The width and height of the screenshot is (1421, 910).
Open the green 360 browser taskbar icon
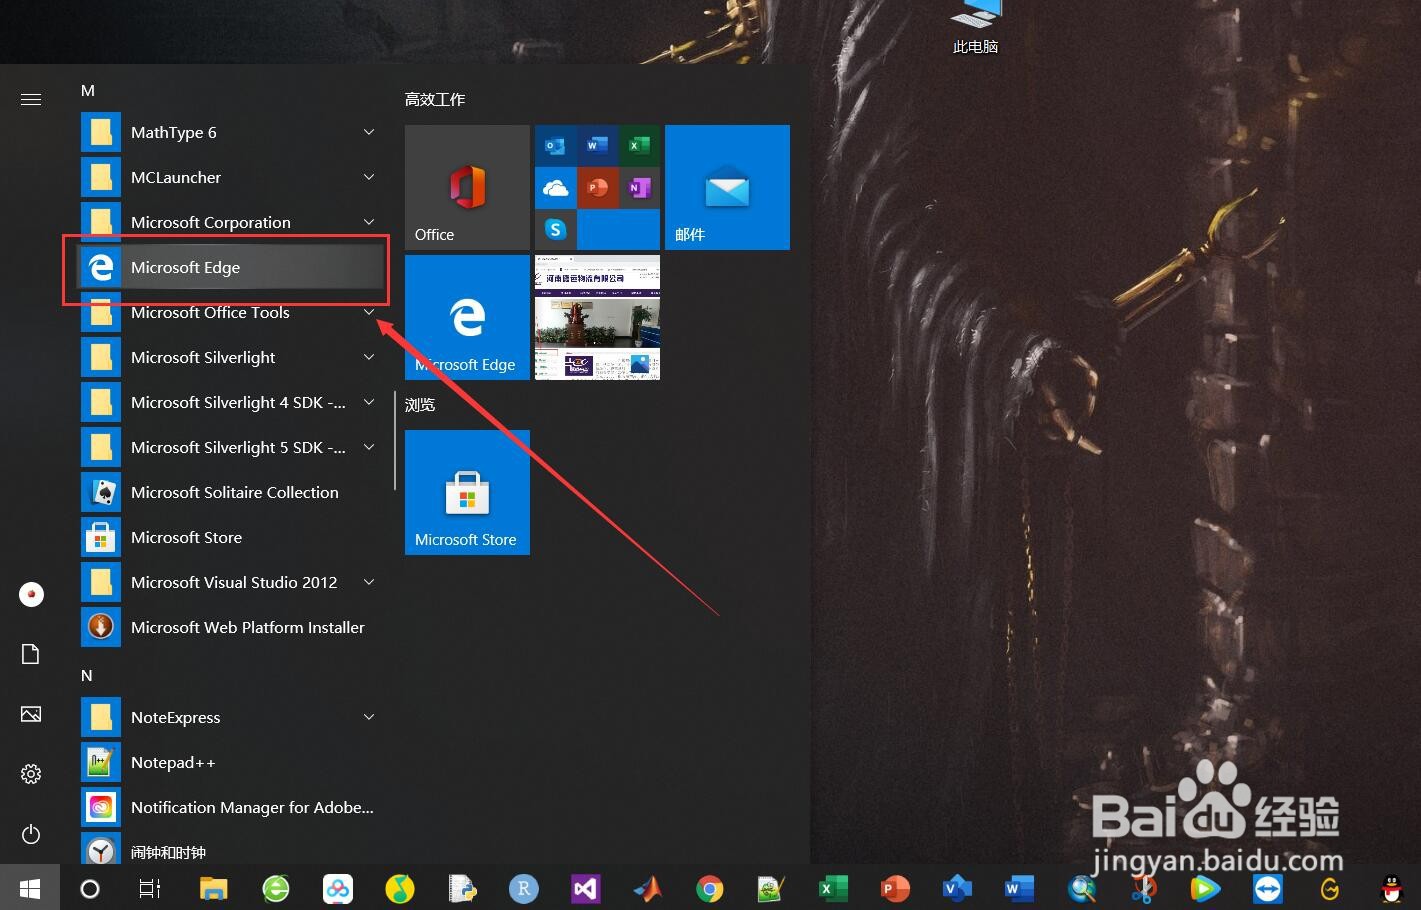pyautogui.click(x=276, y=888)
